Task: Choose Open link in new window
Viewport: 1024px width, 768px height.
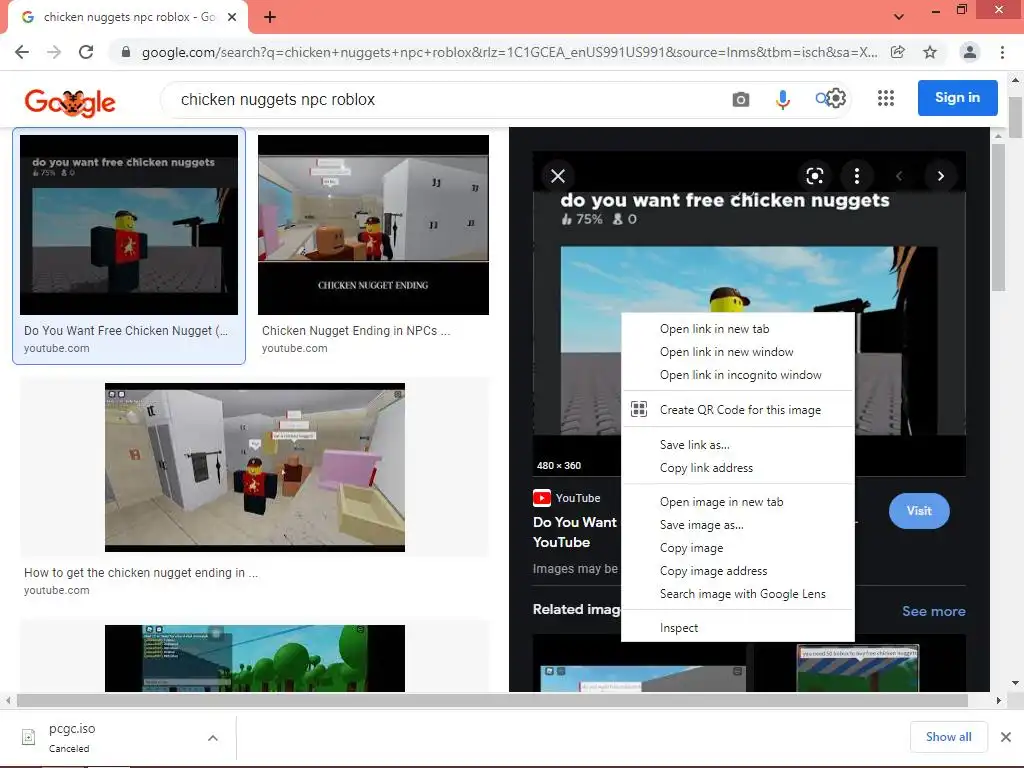Action: (x=738, y=352)
